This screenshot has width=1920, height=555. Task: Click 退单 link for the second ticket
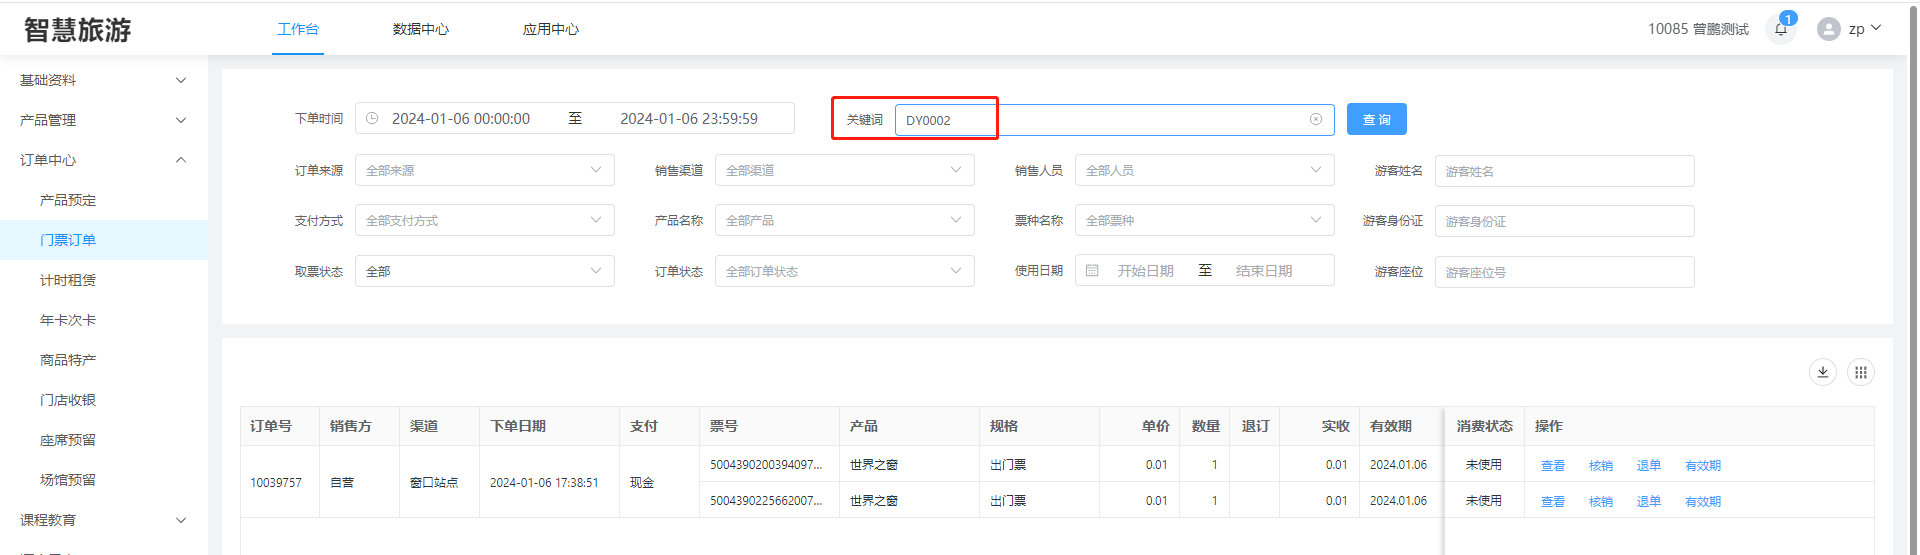pyautogui.click(x=1648, y=502)
